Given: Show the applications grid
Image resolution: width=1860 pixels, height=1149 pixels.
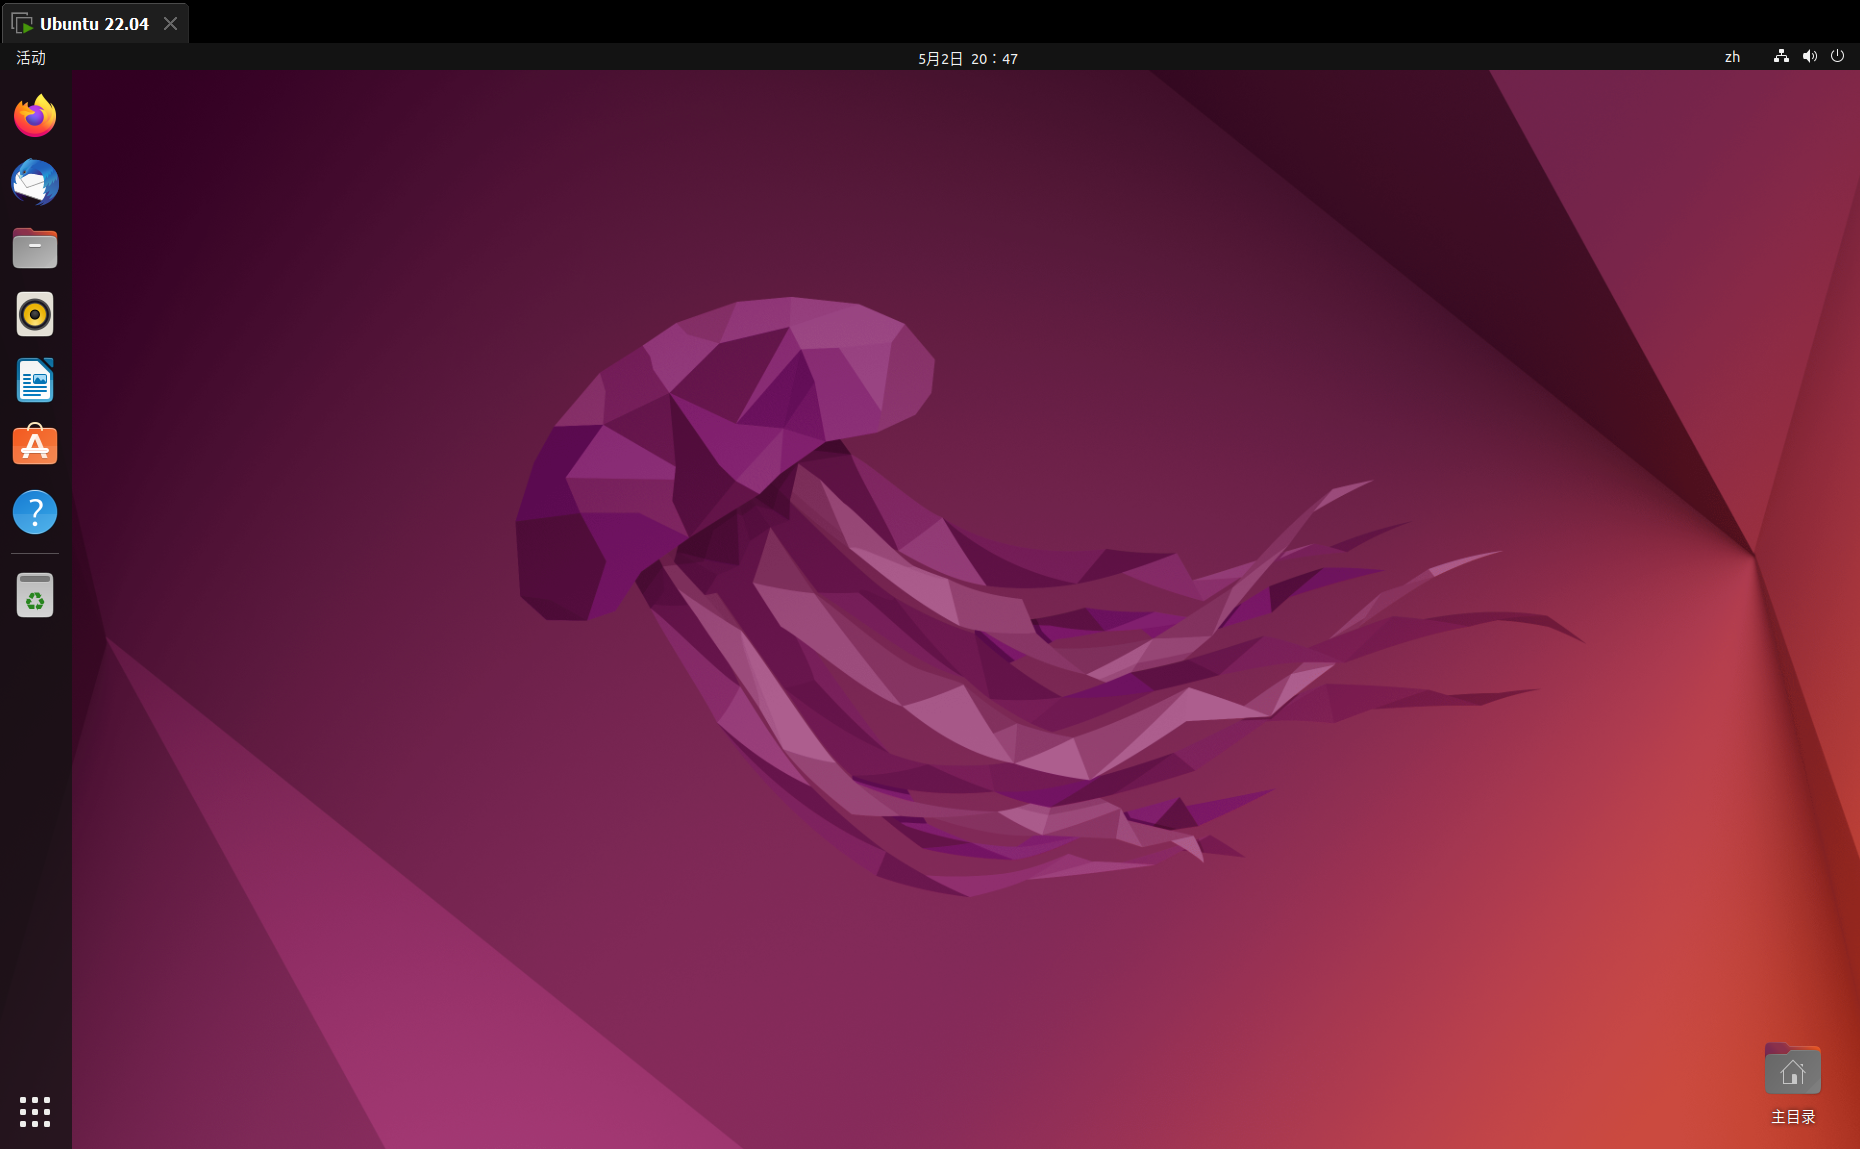Looking at the screenshot, I should pos(35,1112).
